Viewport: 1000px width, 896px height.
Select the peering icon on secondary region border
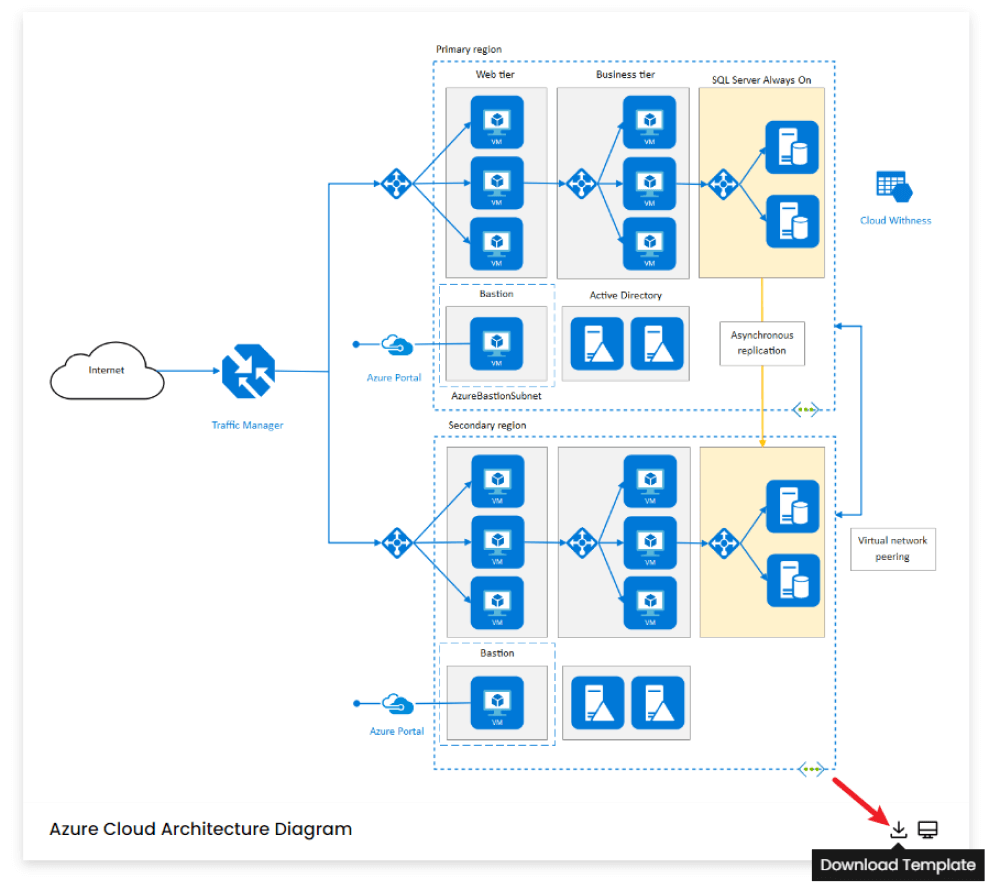point(811,769)
